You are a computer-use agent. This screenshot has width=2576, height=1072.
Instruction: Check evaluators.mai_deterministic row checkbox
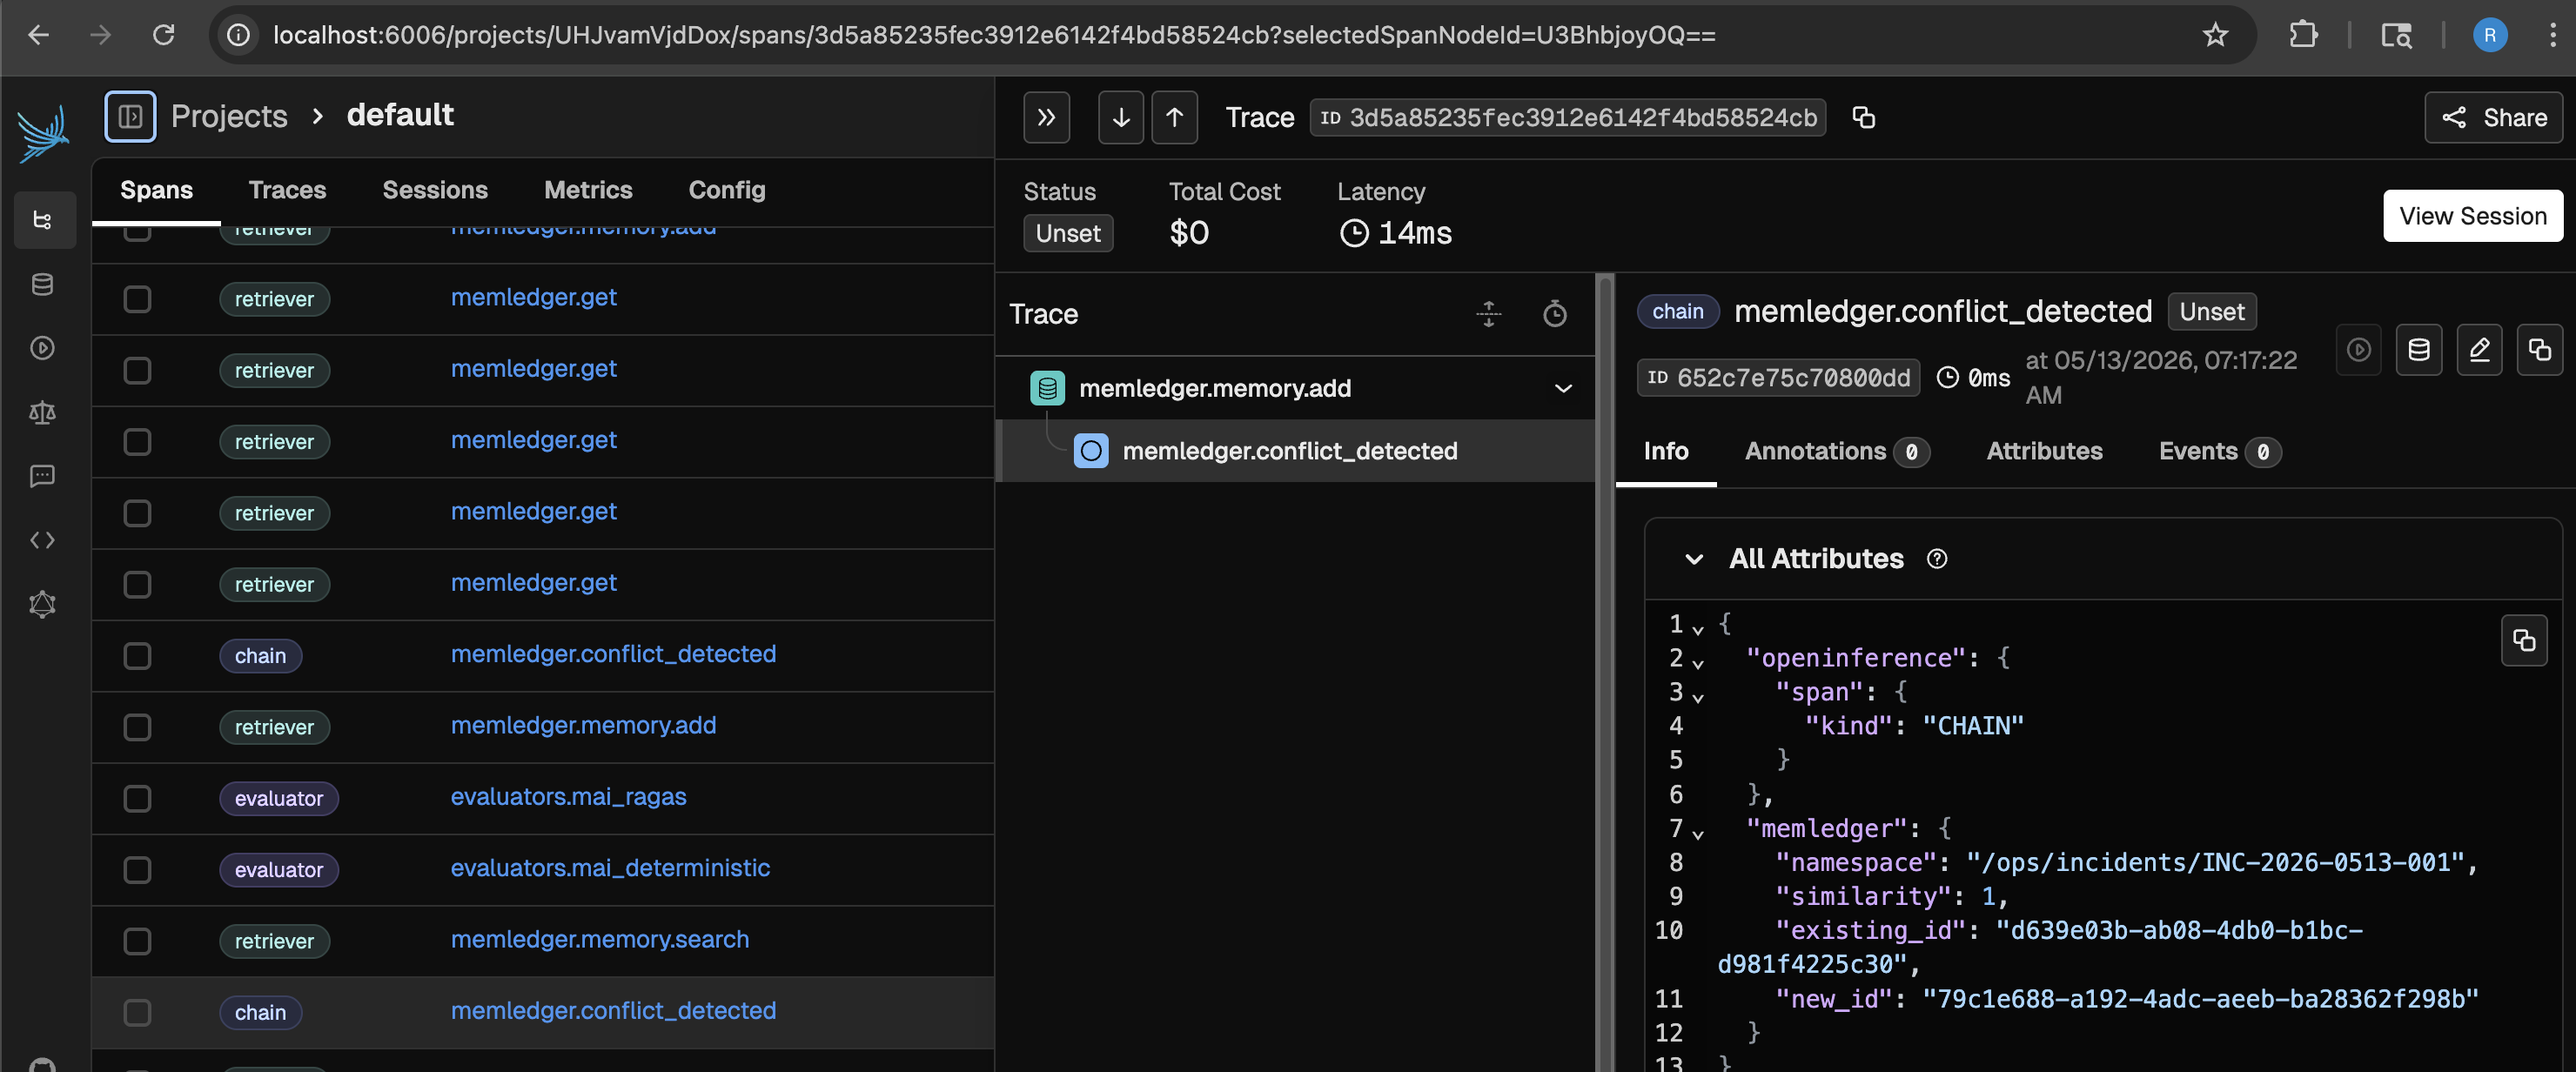pyautogui.click(x=137, y=870)
